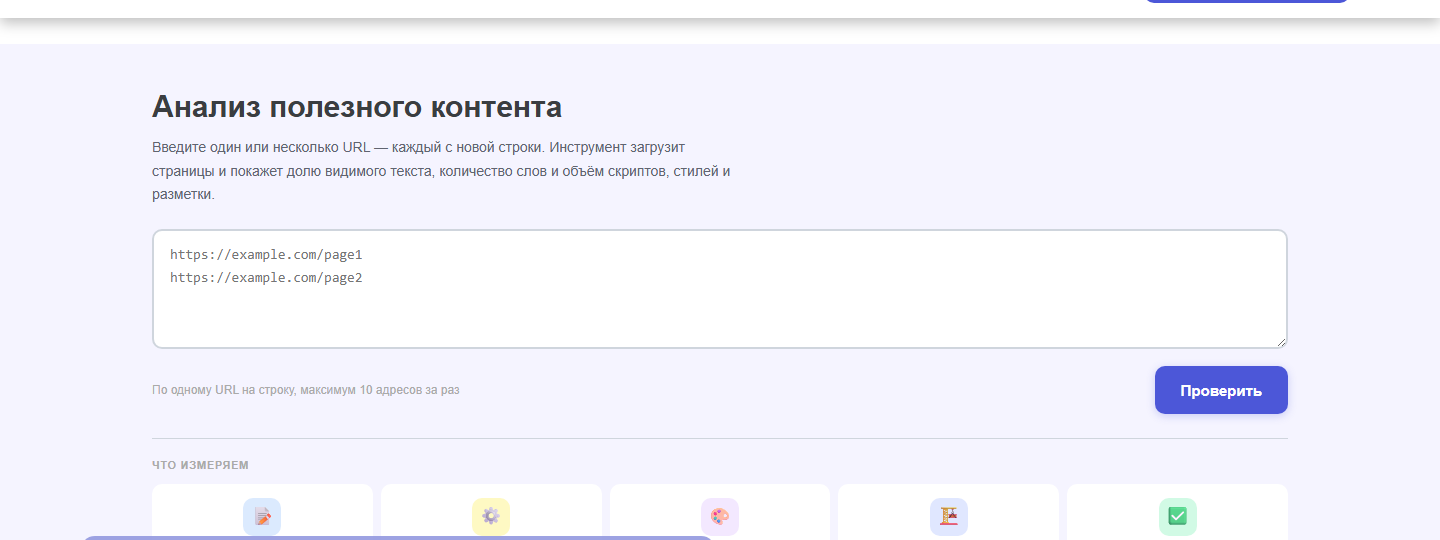Image resolution: width=1440 pixels, height=540 pixels.
Task: Click the ЧТО ИЗМЕРЯЕМ section label
Action: point(200,465)
